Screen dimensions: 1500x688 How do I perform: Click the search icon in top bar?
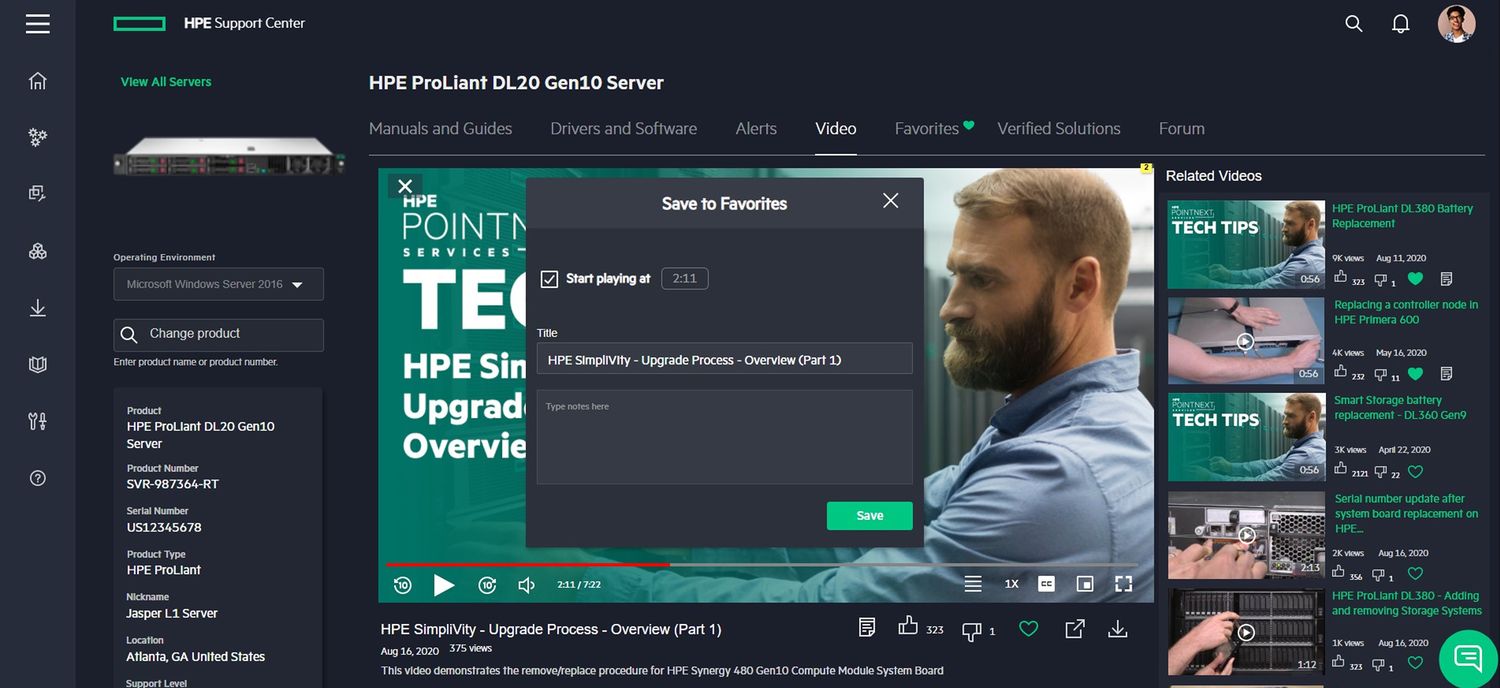(1354, 23)
